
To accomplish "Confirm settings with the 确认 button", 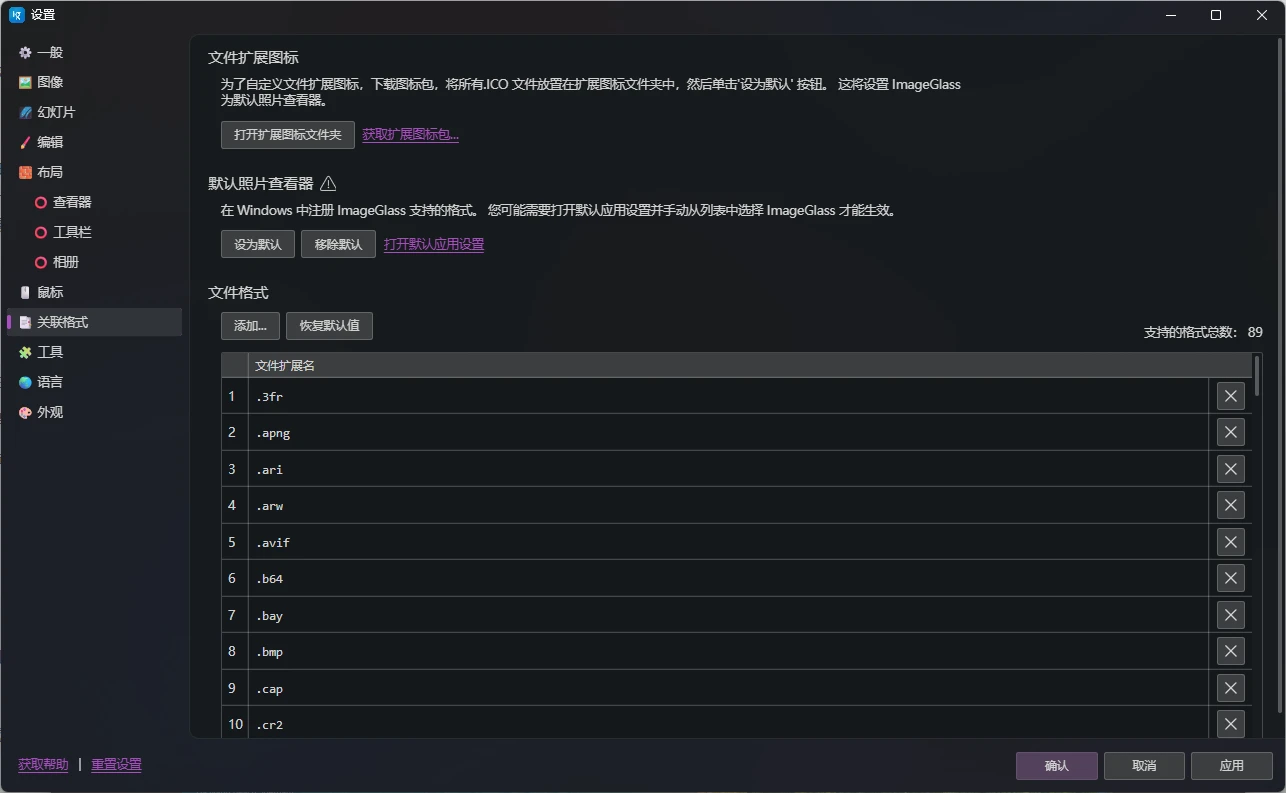I will point(1057,766).
